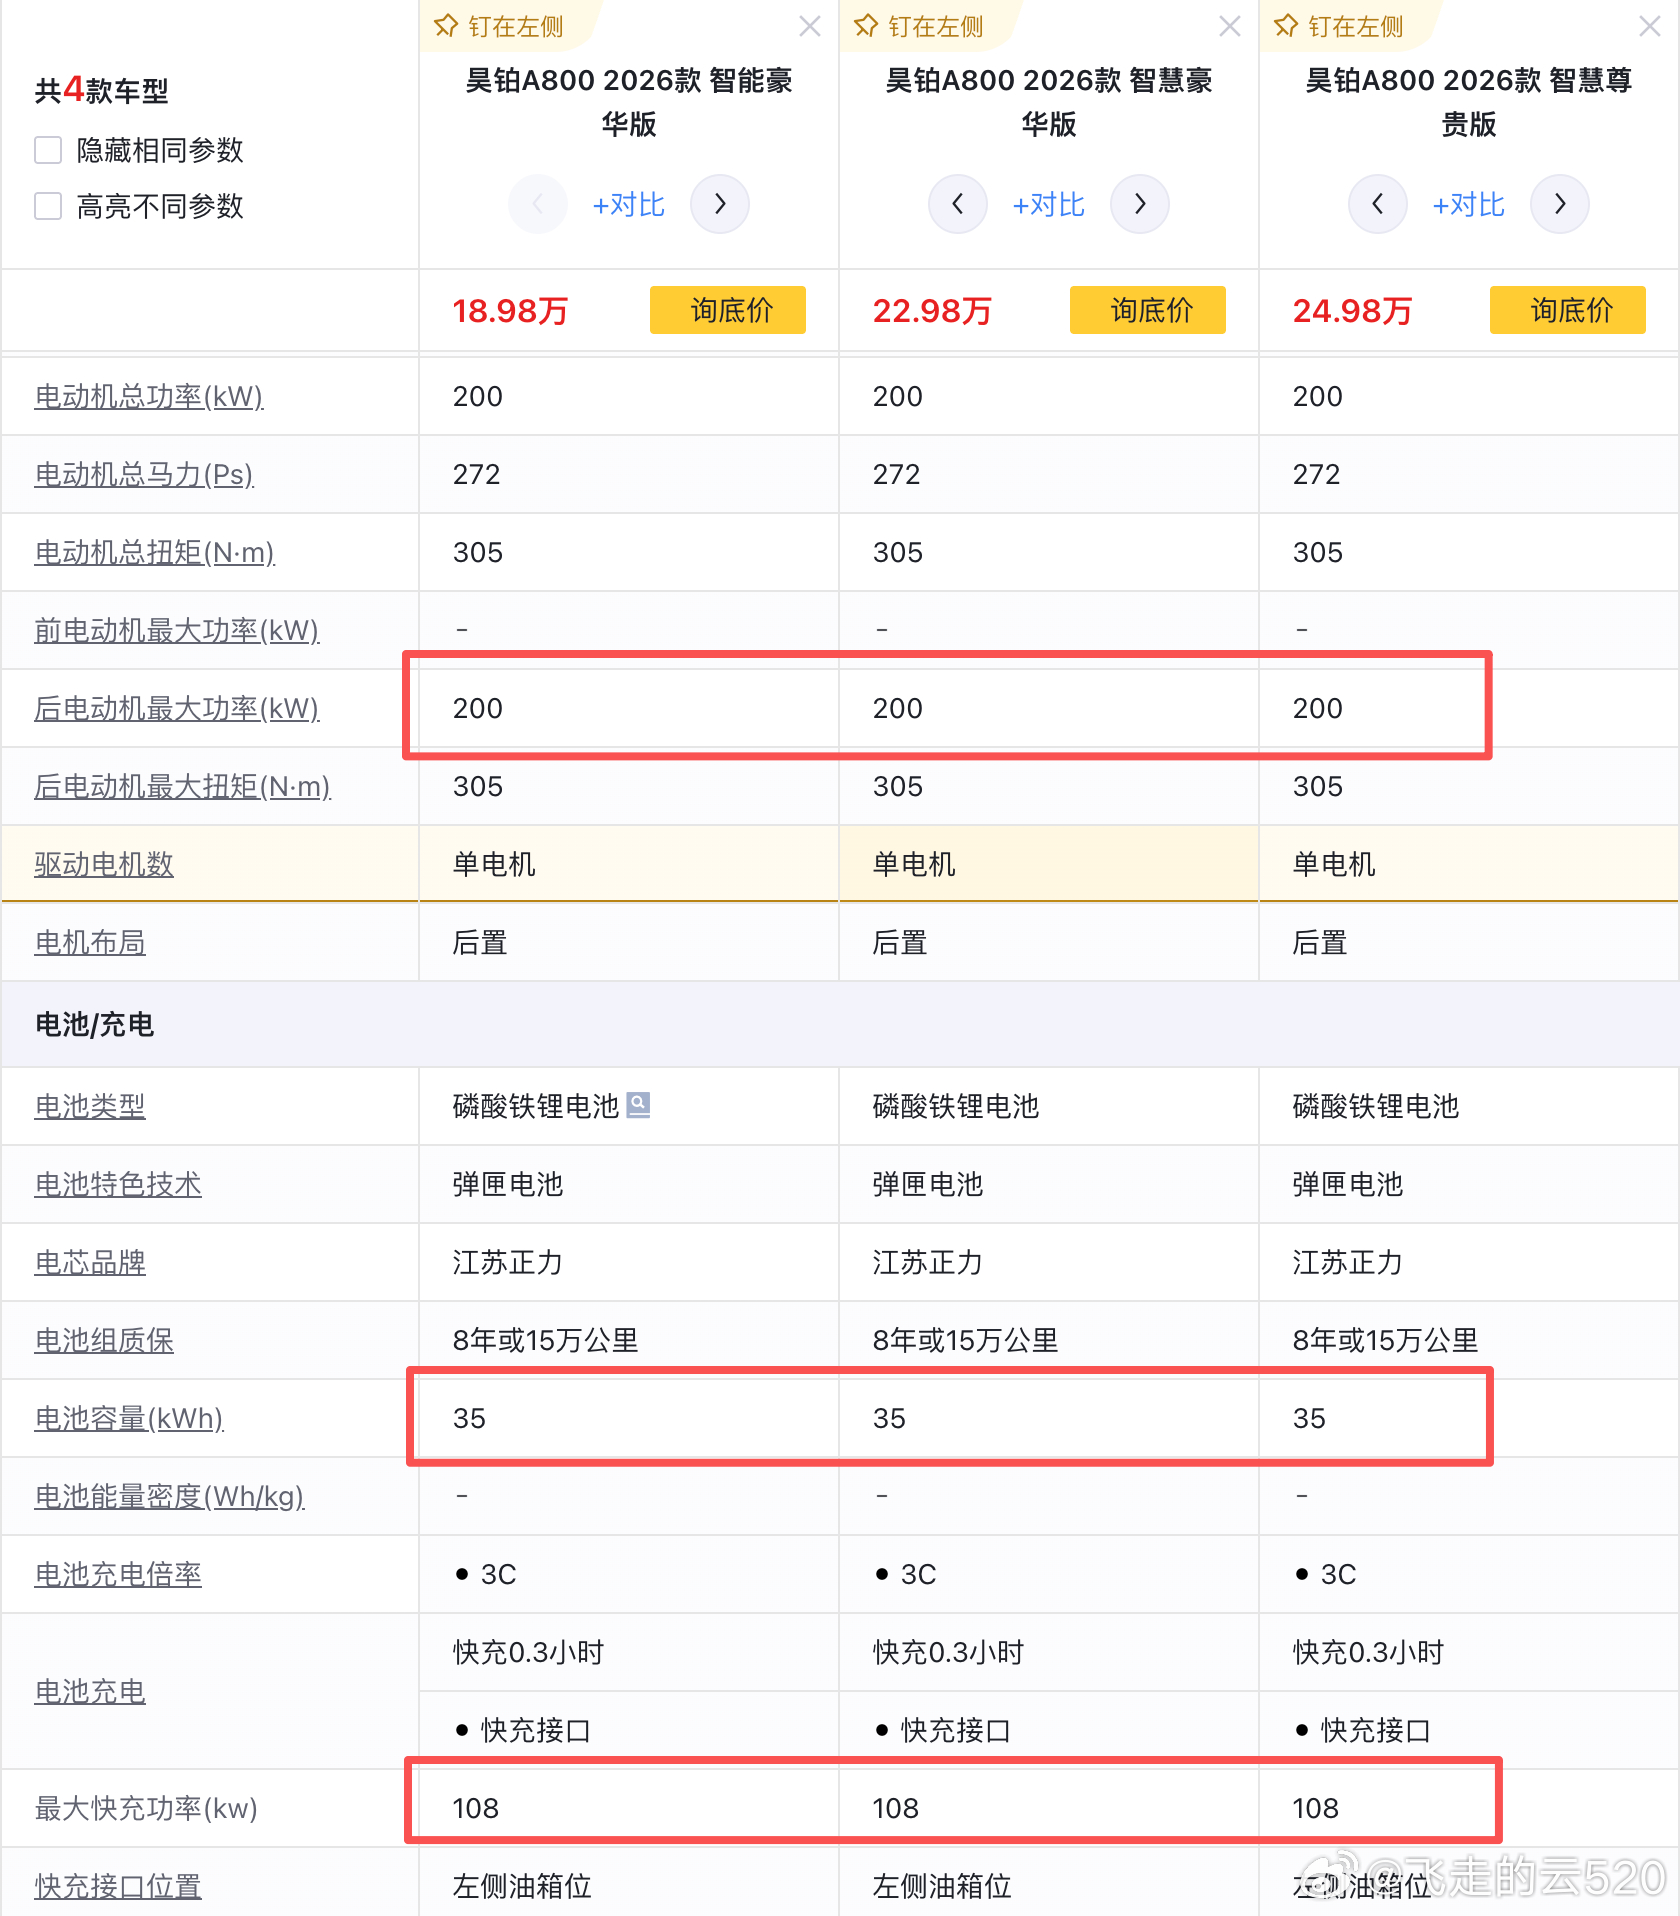Image resolution: width=1680 pixels, height=1916 pixels.
Task: Add compare model in 智慧尊贵版 column
Action: [x=1469, y=205]
